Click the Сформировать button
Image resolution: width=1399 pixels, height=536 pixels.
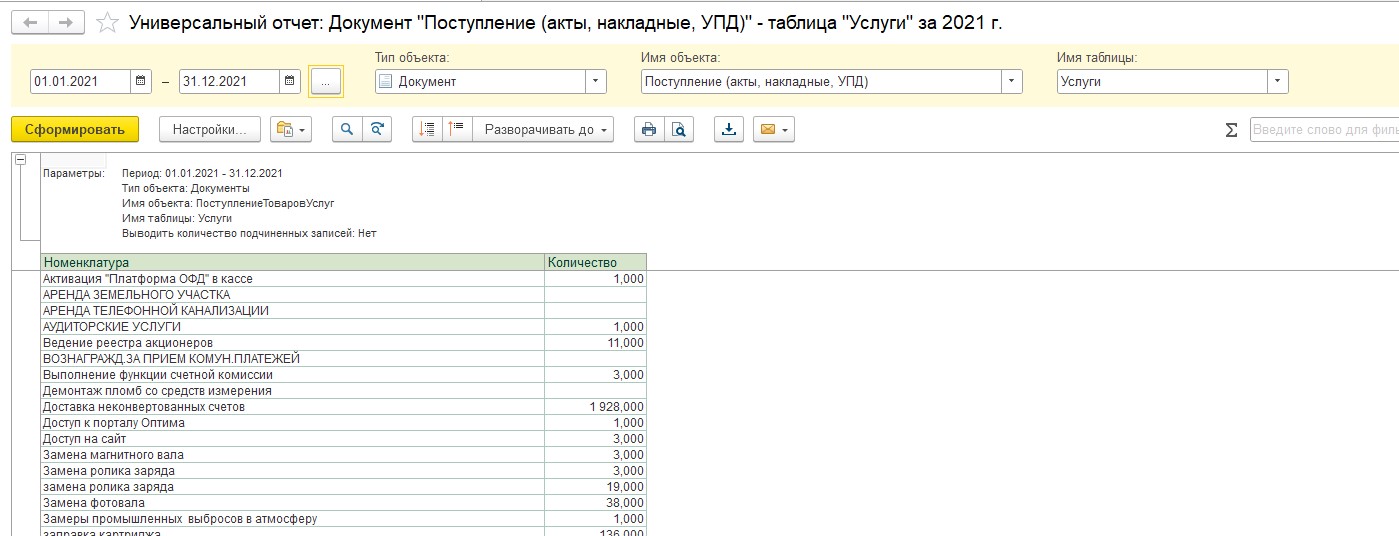(x=75, y=129)
